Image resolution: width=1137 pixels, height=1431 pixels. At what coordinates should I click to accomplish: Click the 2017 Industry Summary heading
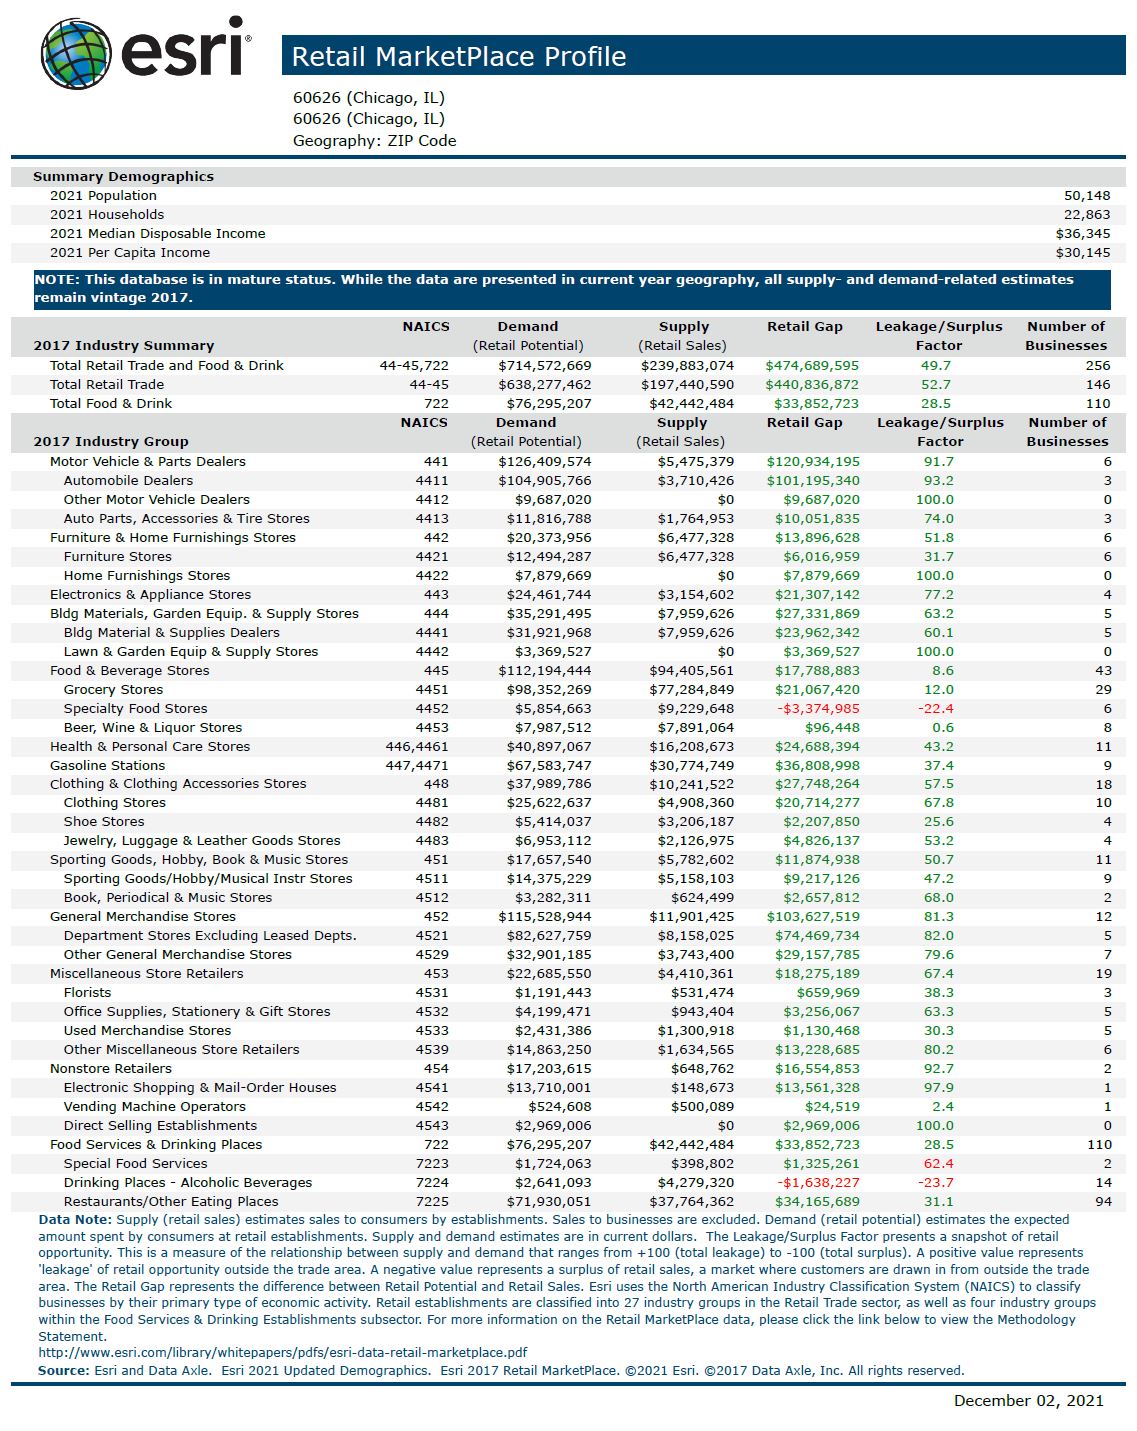point(123,346)
